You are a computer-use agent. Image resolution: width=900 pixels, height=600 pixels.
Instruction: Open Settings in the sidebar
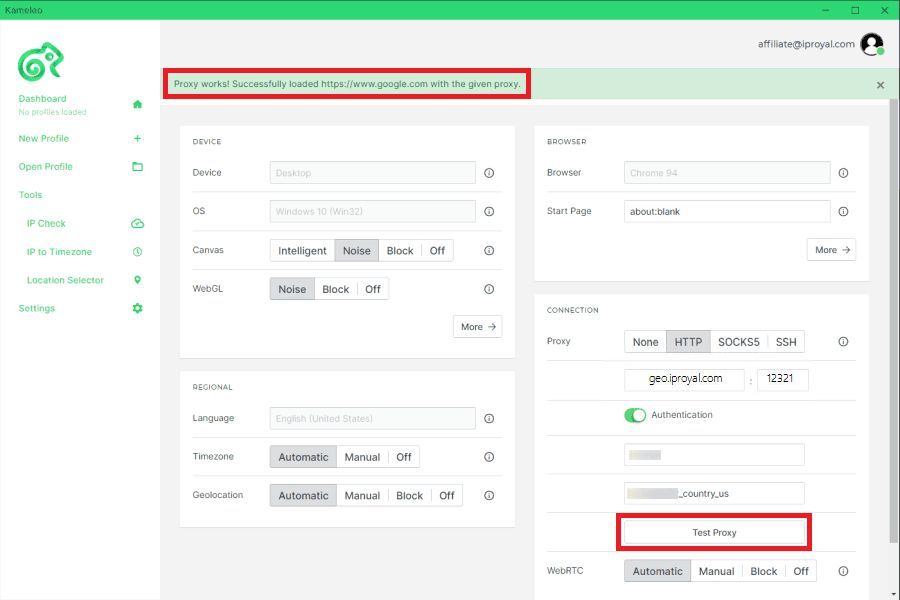pos(37,308)
